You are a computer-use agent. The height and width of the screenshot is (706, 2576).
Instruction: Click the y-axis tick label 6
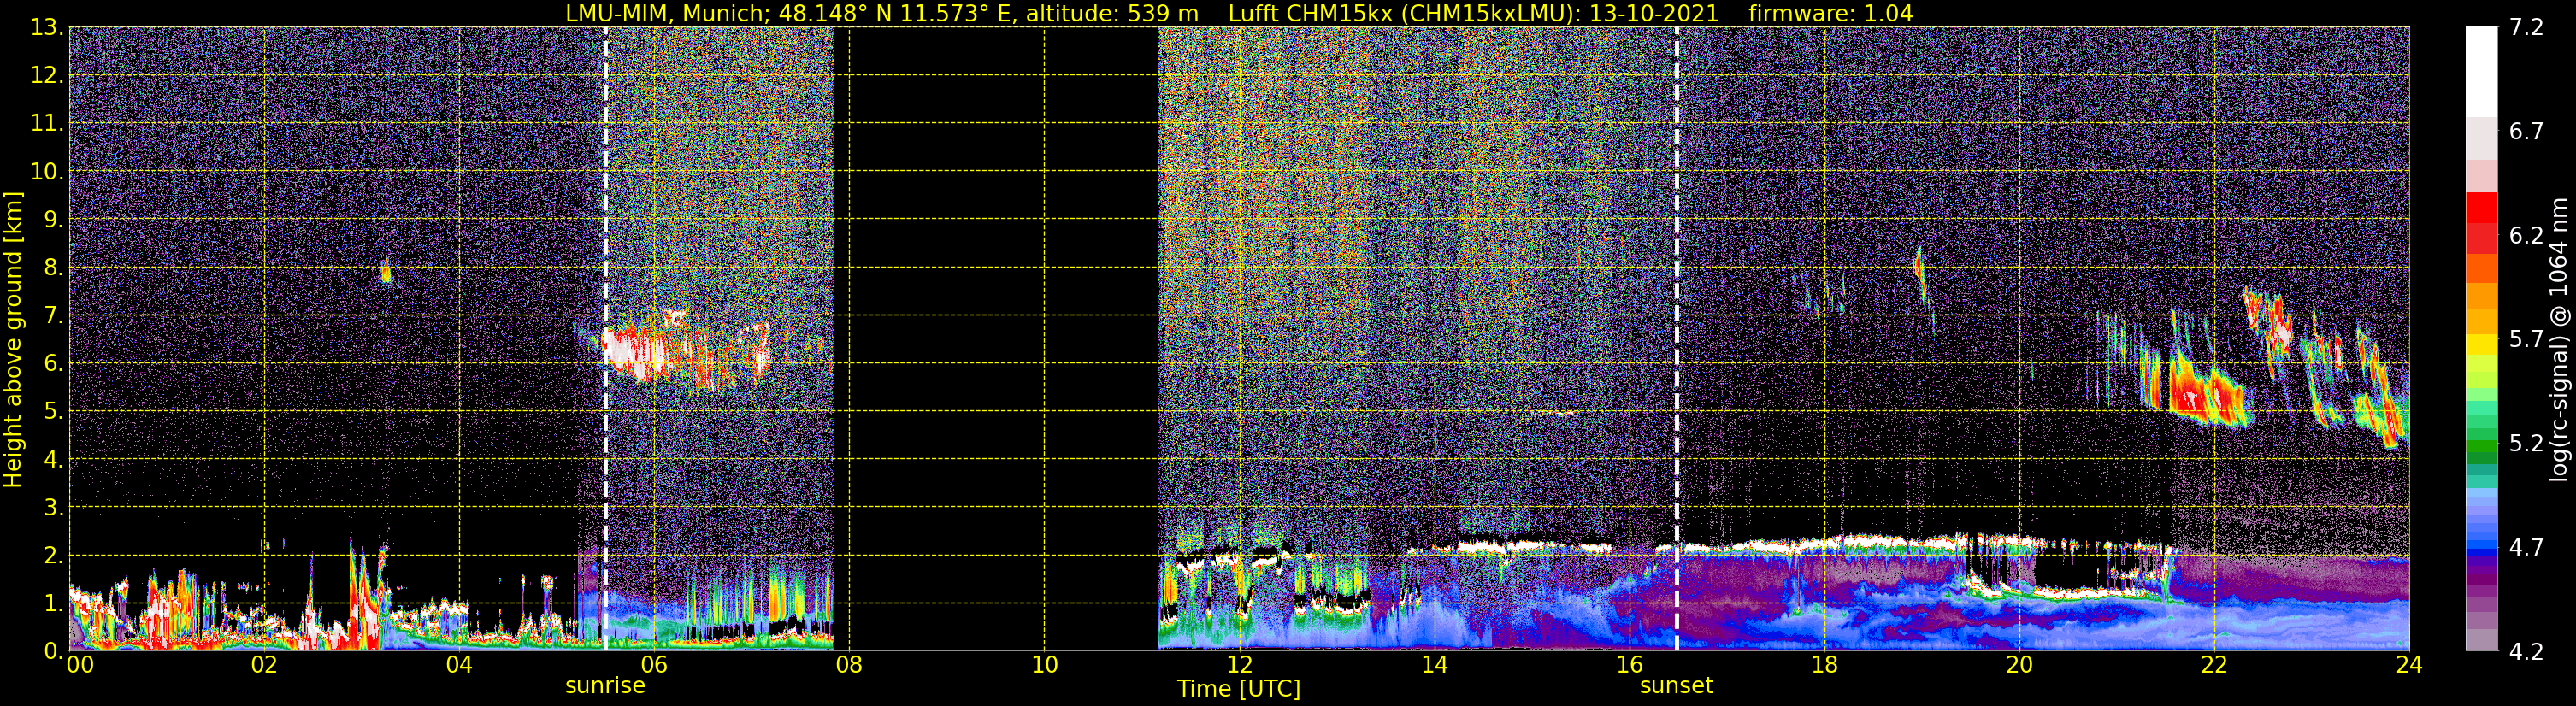[x=52, y=363]
